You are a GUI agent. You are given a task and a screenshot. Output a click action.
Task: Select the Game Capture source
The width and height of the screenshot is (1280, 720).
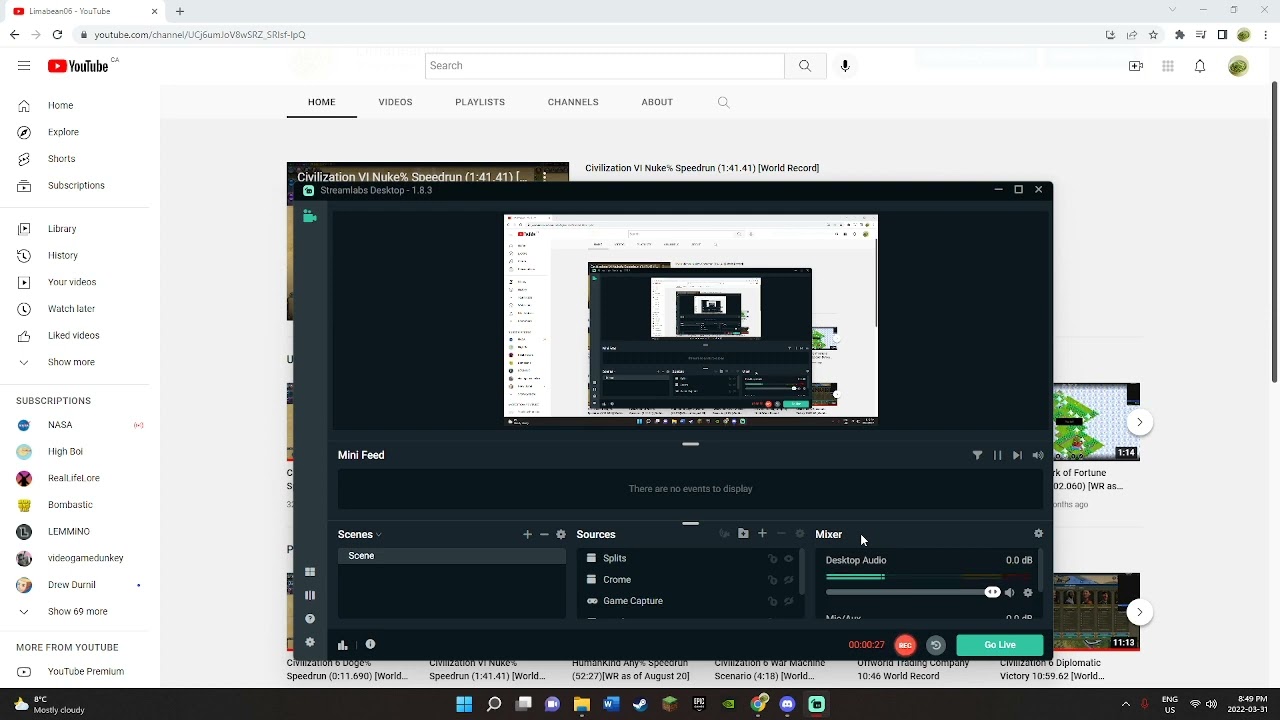coord(690,601)
